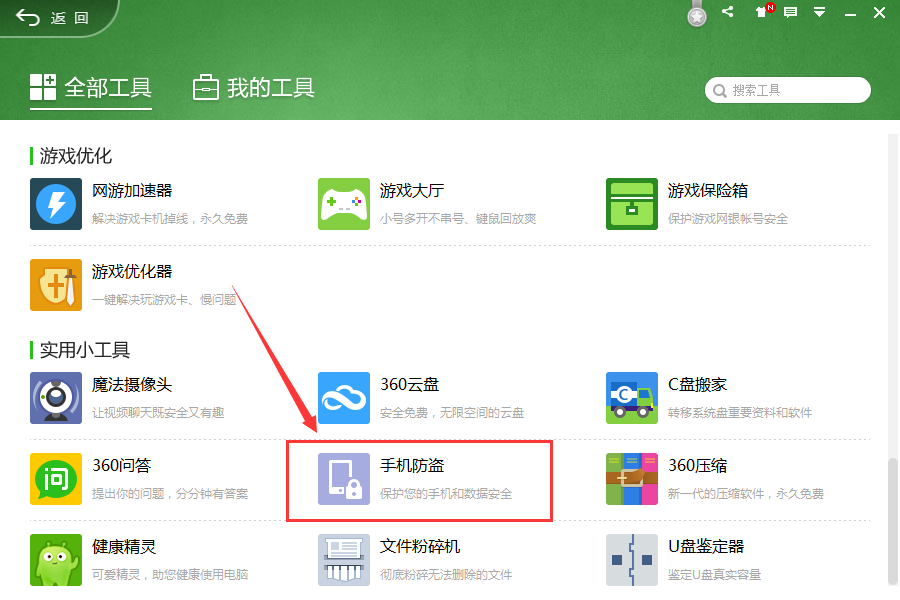This screenshot has height=600, width=900.
Task: Switch to 我的工具 tab
Action: [253, 88]
